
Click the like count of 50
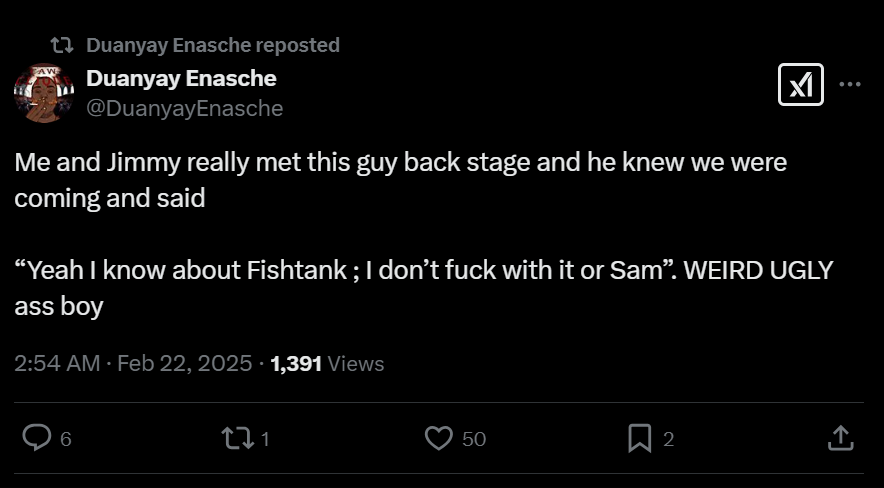(474, 439)
